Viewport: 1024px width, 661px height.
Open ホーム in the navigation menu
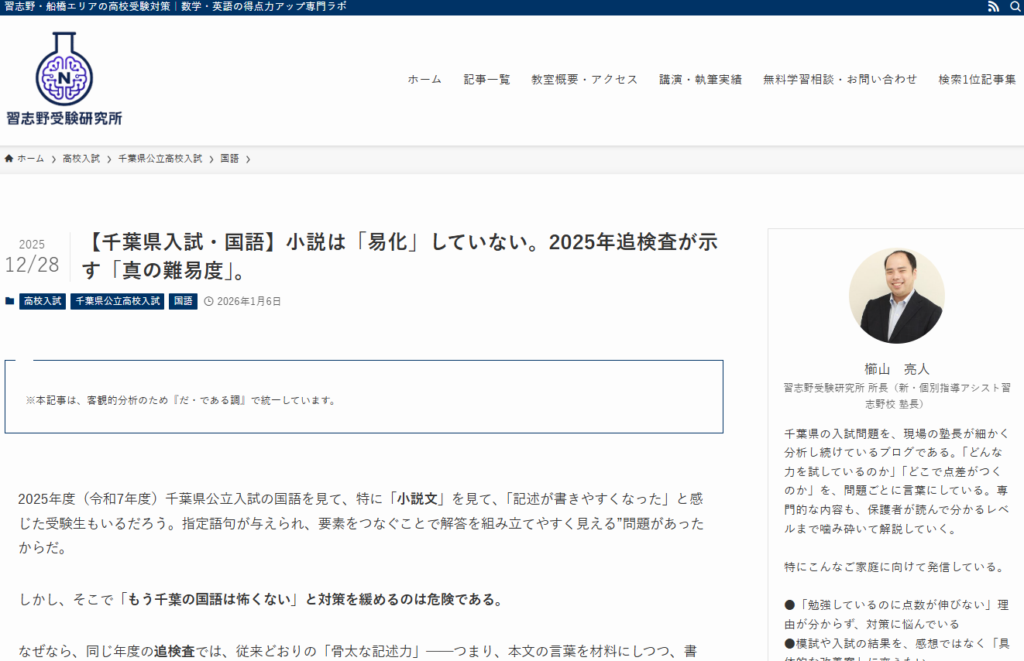424,80
